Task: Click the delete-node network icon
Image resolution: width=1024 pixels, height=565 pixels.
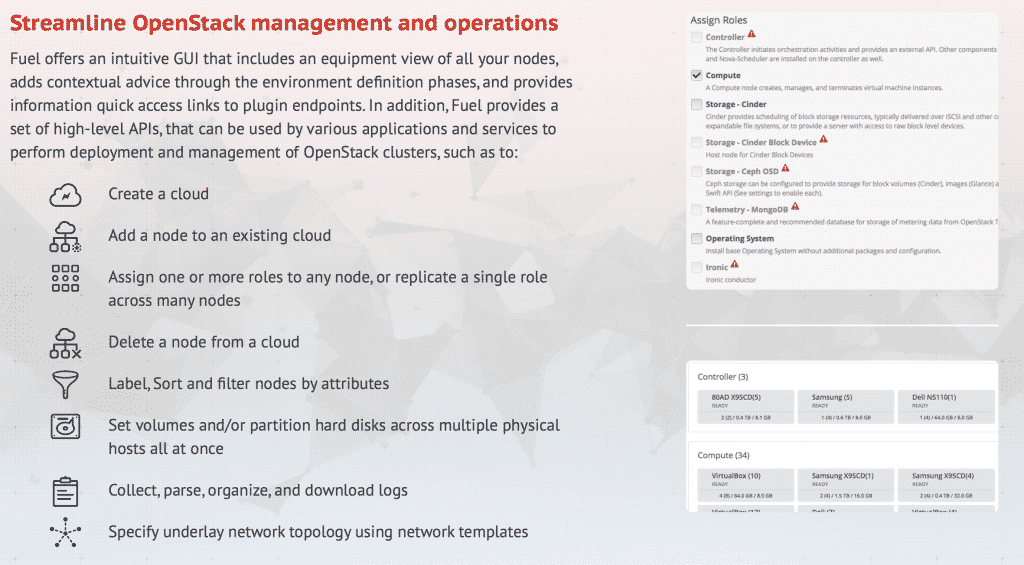Action: 65,343
